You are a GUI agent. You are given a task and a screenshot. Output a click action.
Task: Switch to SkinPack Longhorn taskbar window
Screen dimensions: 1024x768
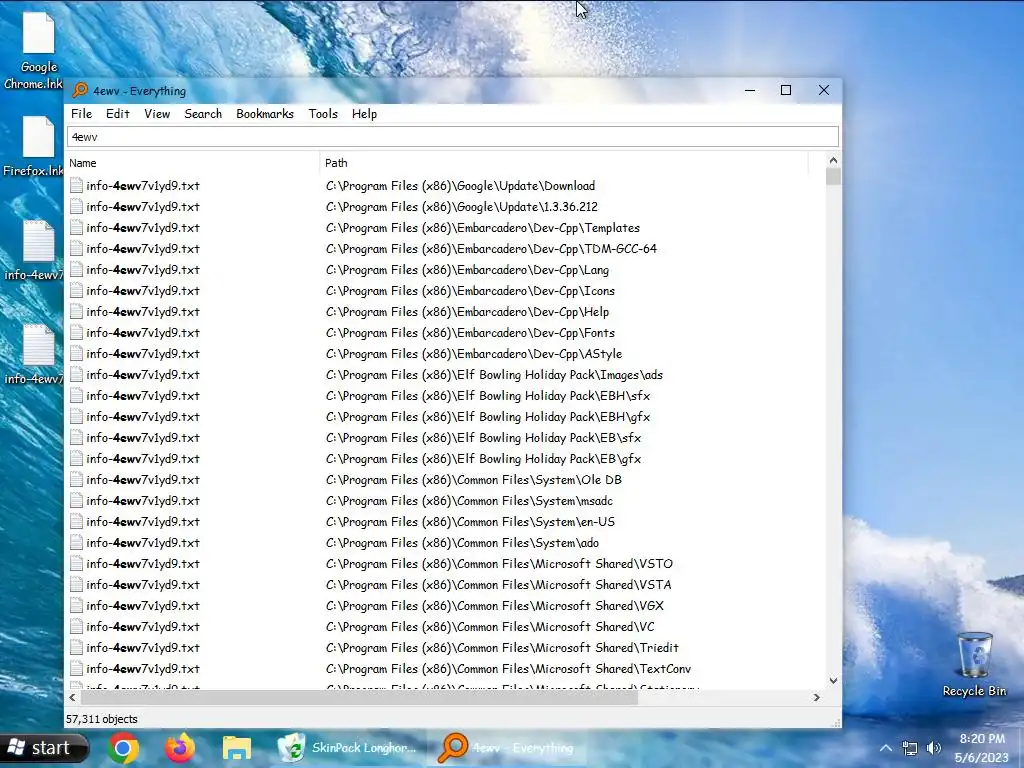(347, 748)
